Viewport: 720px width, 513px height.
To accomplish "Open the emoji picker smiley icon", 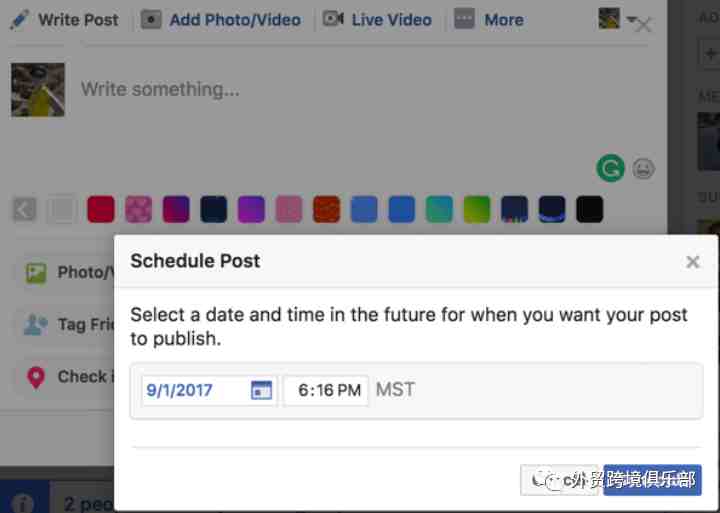I will (x=643, y=169).
